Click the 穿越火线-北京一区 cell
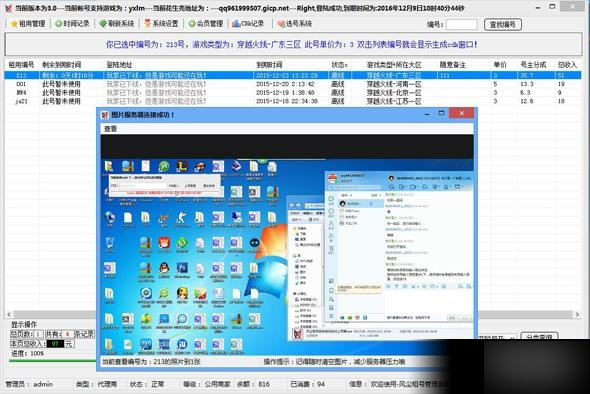 394,93
